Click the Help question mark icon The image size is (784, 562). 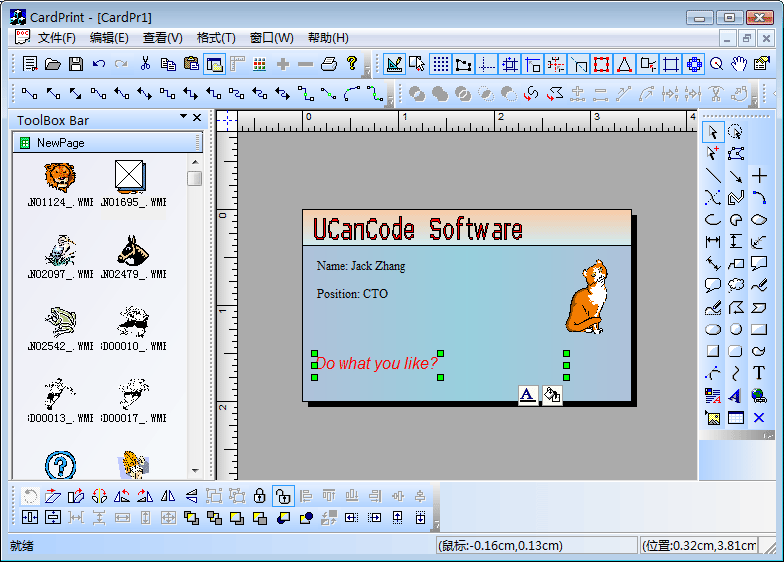(x=352, y=64)
